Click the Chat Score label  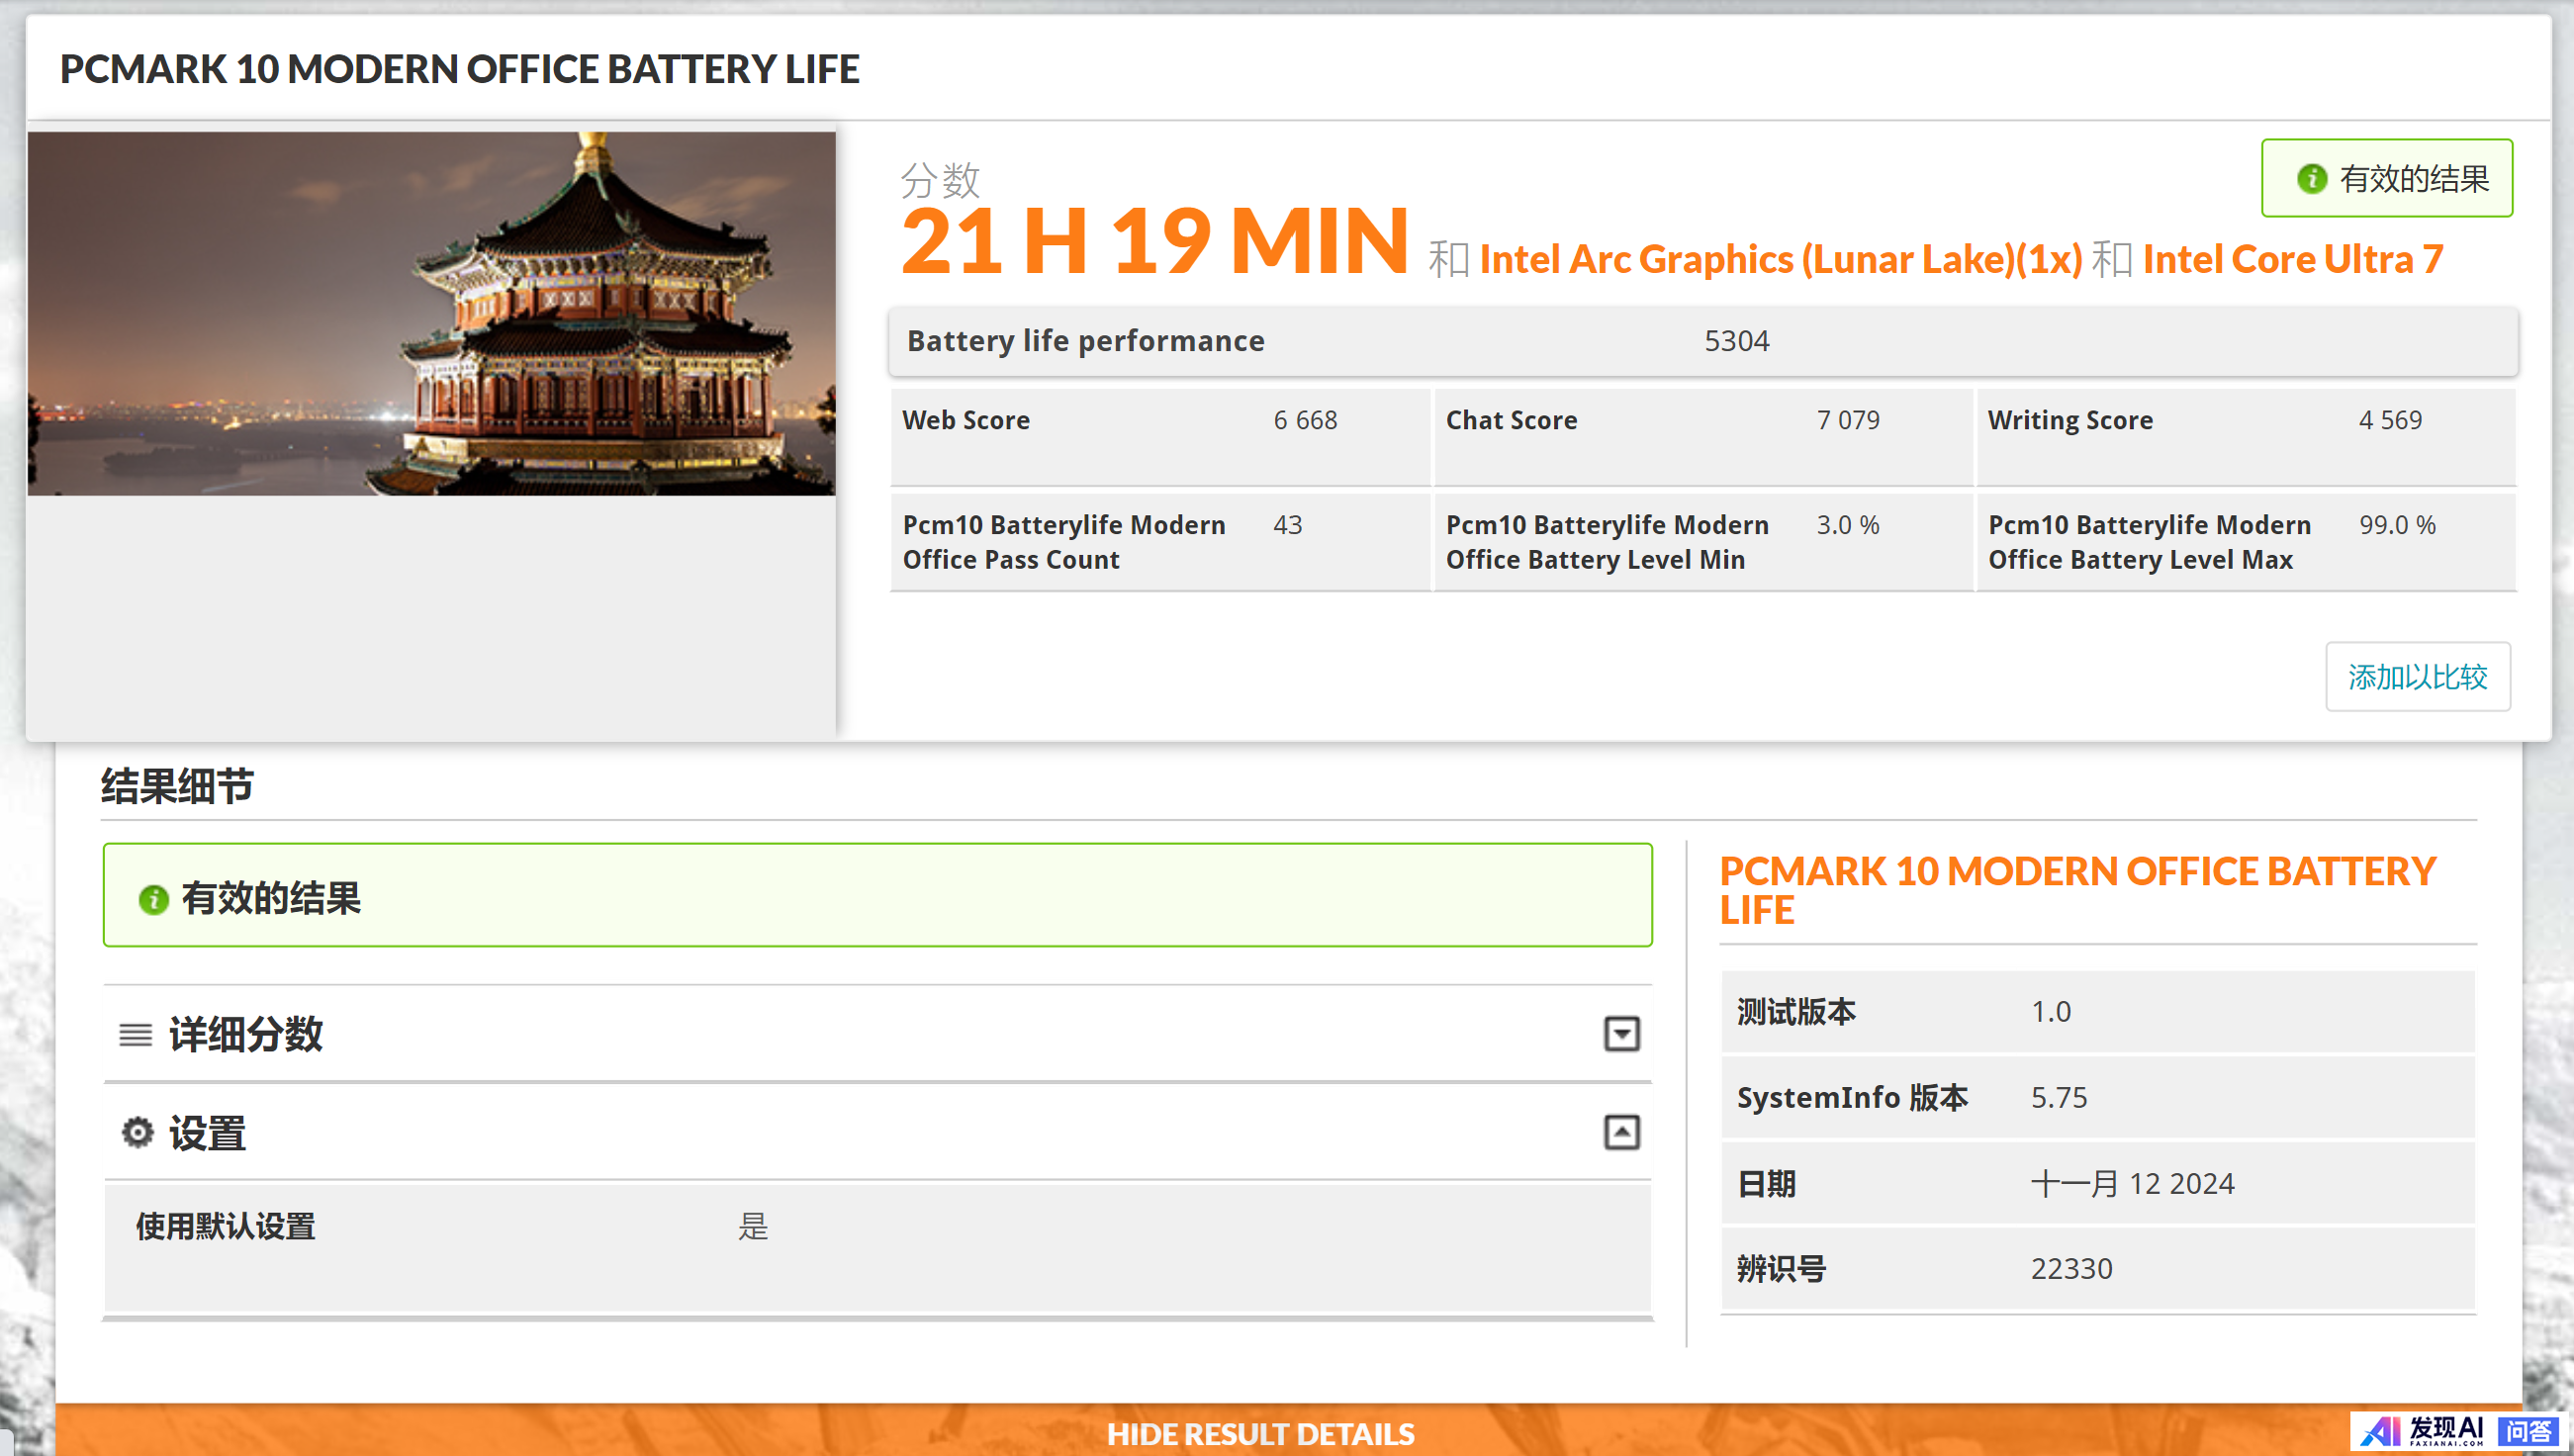(1511, 420)
